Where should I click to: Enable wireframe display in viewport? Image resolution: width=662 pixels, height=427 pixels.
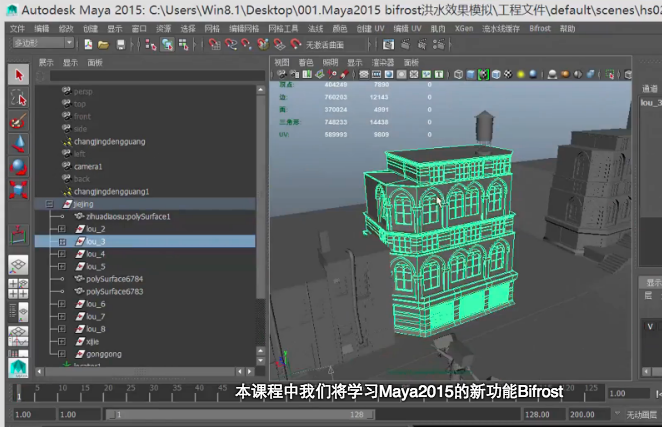click(458, 74)
